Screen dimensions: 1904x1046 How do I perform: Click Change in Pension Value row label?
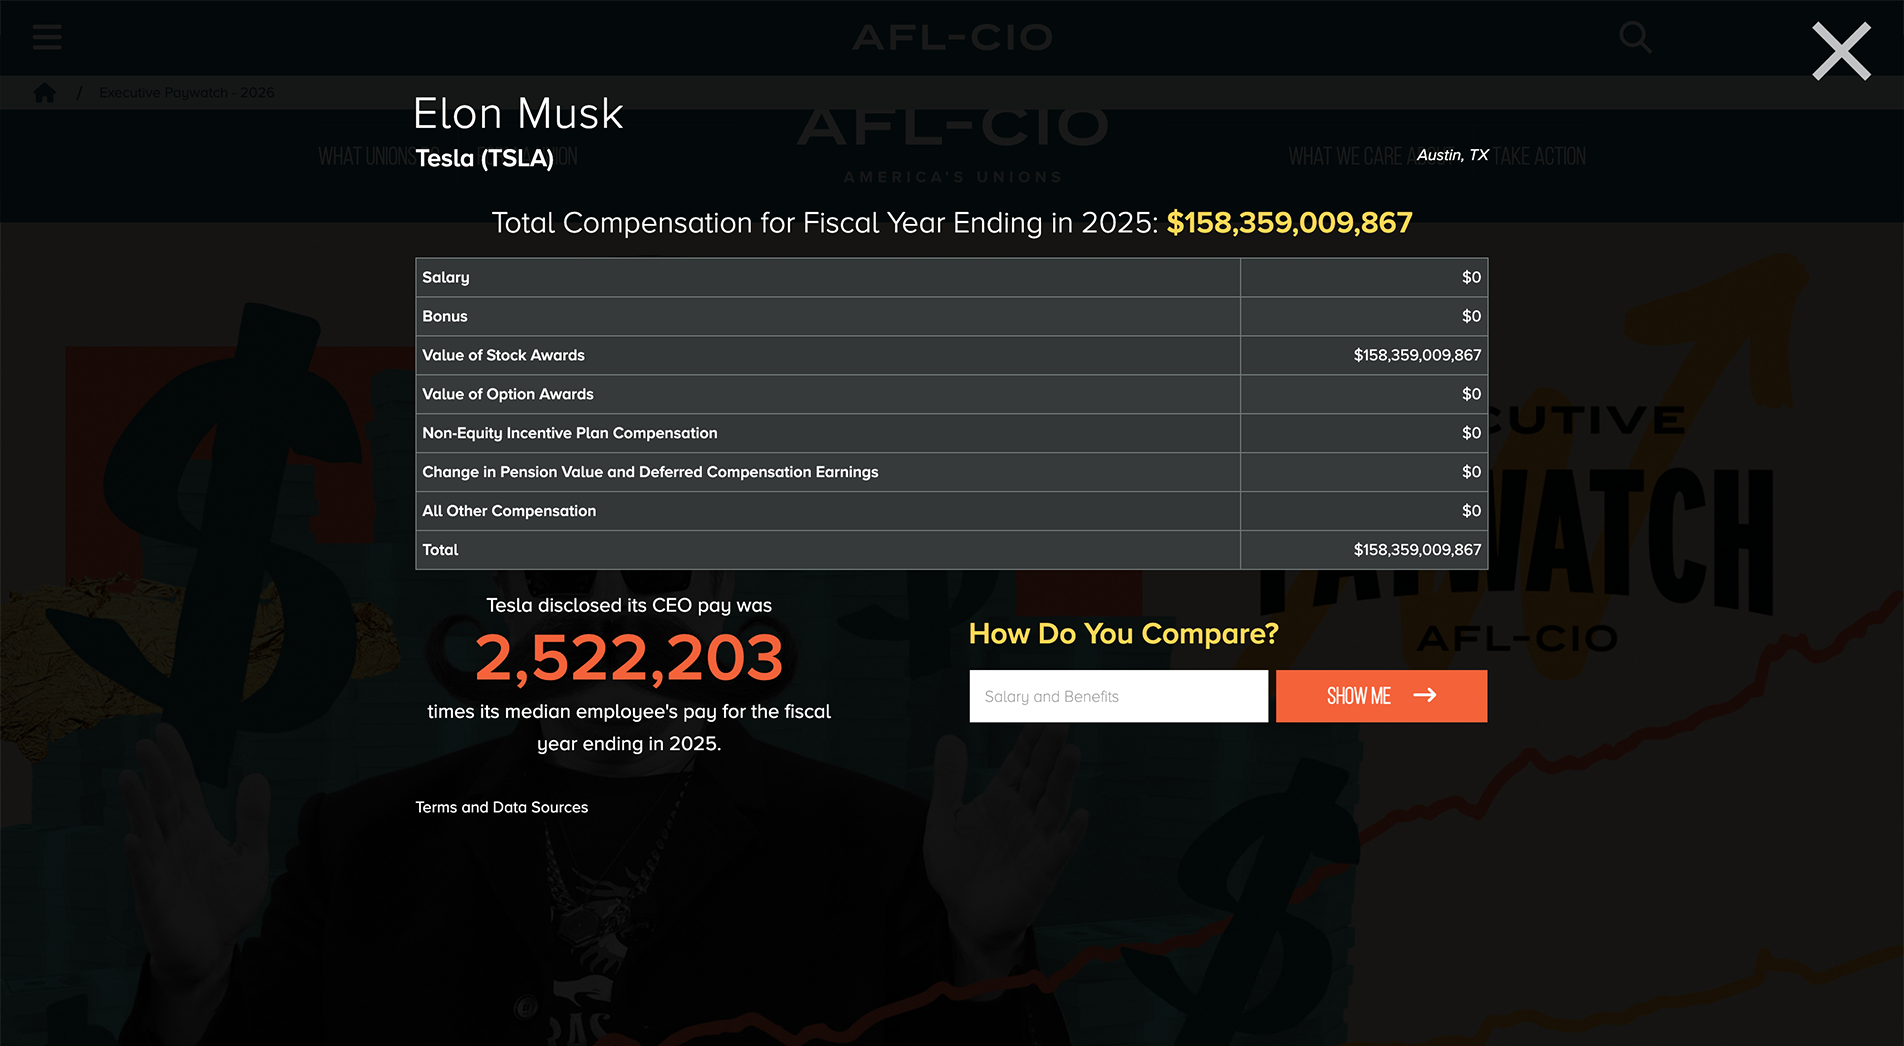(x=650, y=472)
